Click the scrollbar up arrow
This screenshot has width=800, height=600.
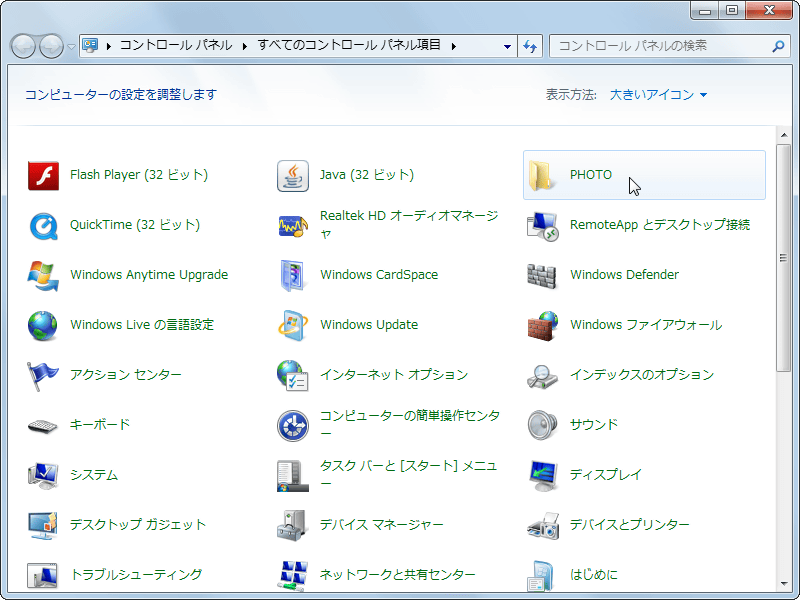coord(784,135)
